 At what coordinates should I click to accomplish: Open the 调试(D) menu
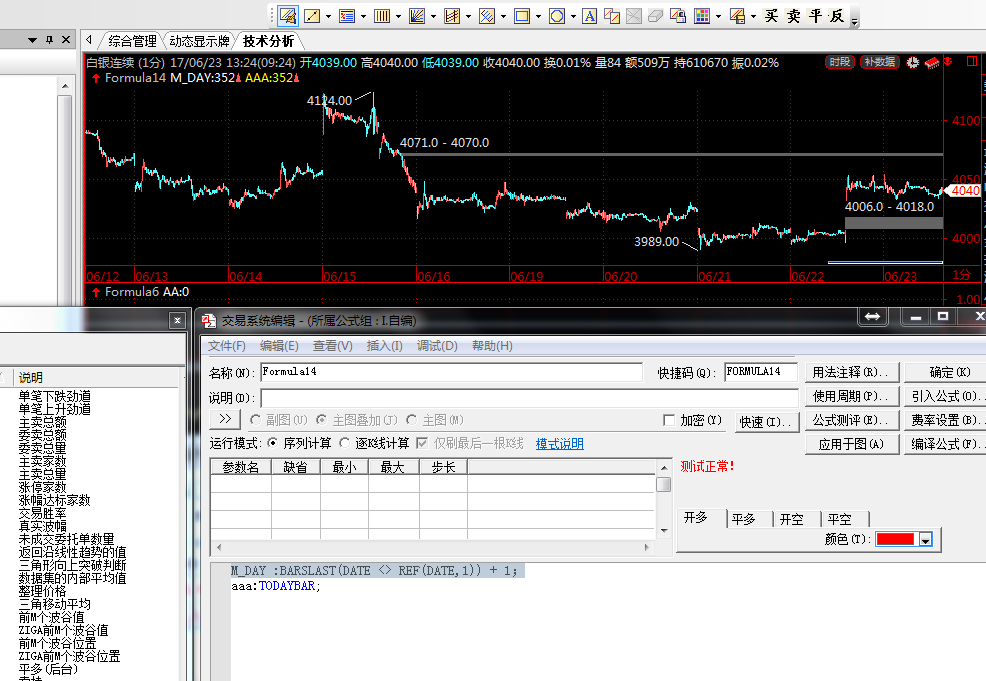point(437,346)
